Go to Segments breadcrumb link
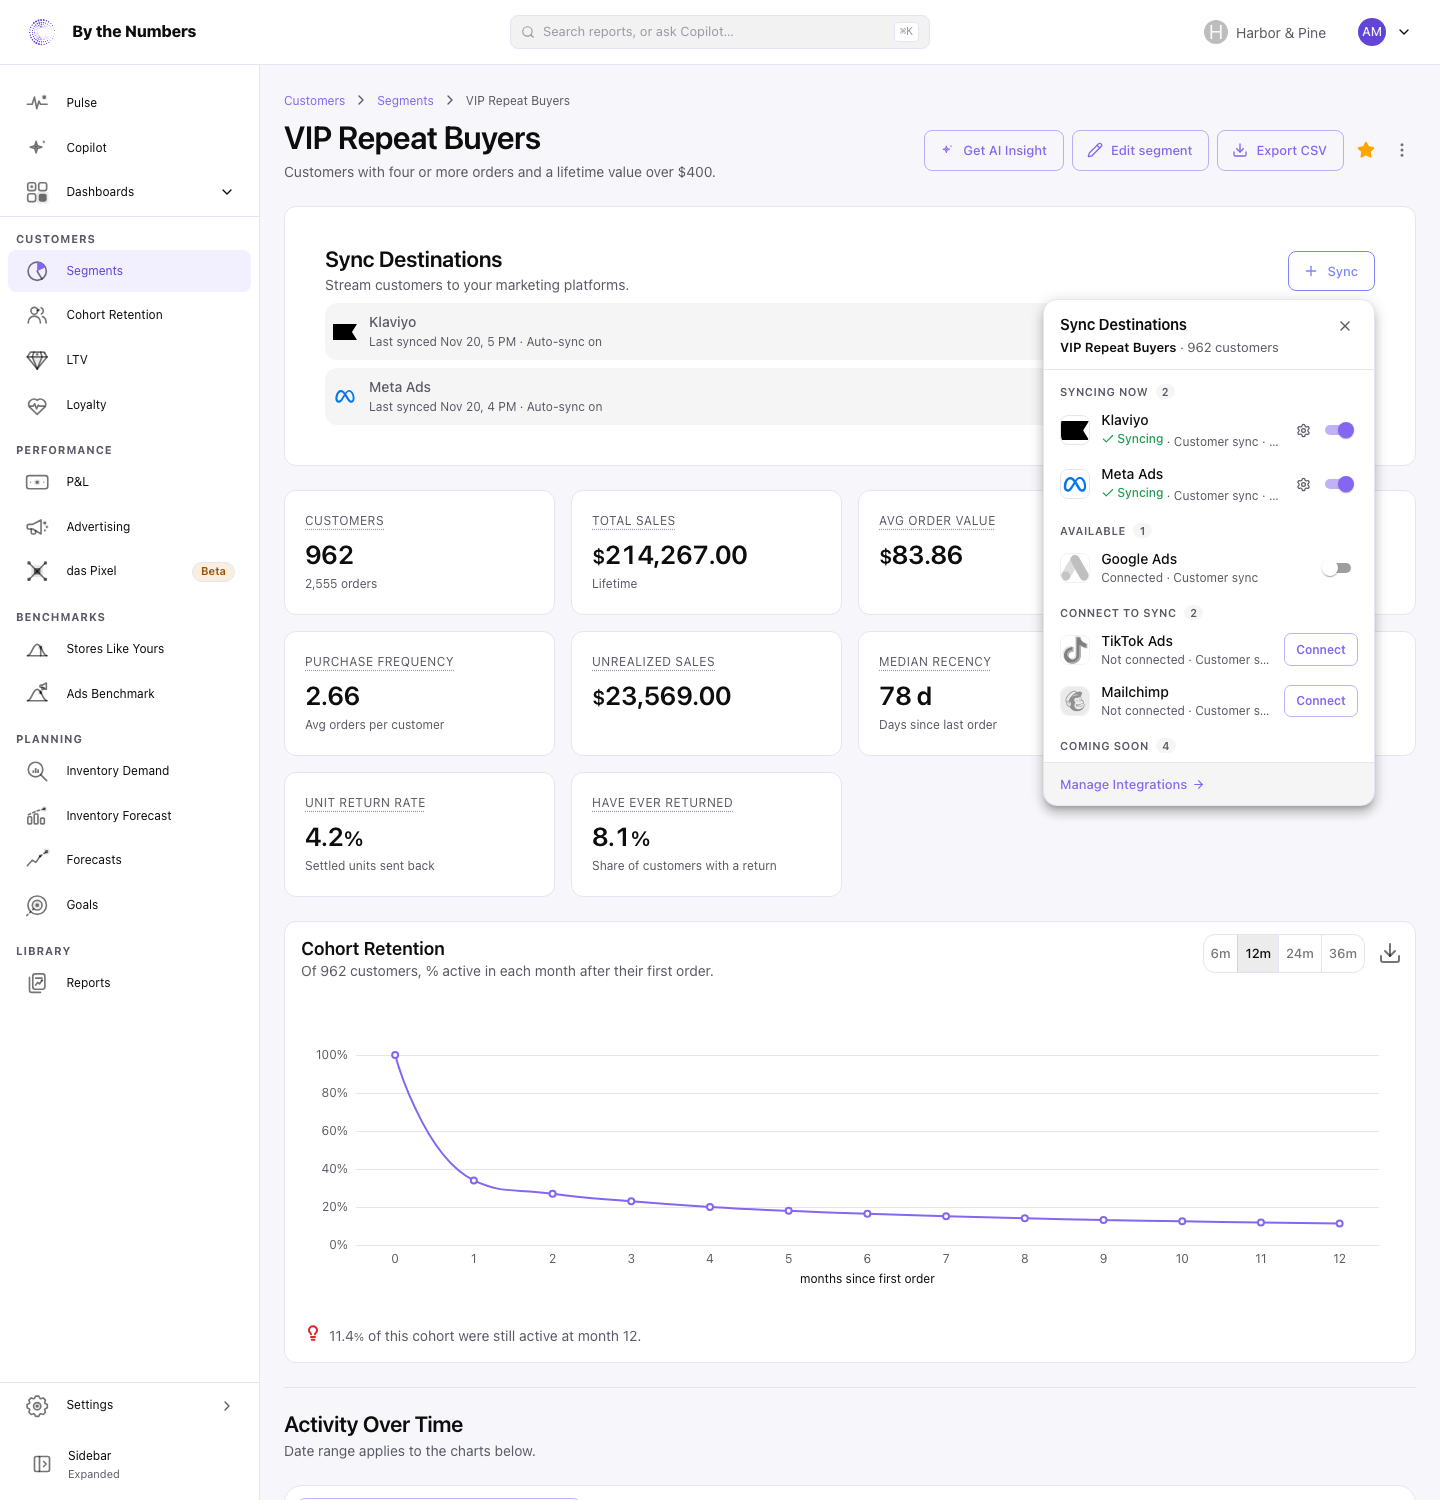Image resolution: width=1440 pixels, height=1500 pixels. (x=405, y=101)
